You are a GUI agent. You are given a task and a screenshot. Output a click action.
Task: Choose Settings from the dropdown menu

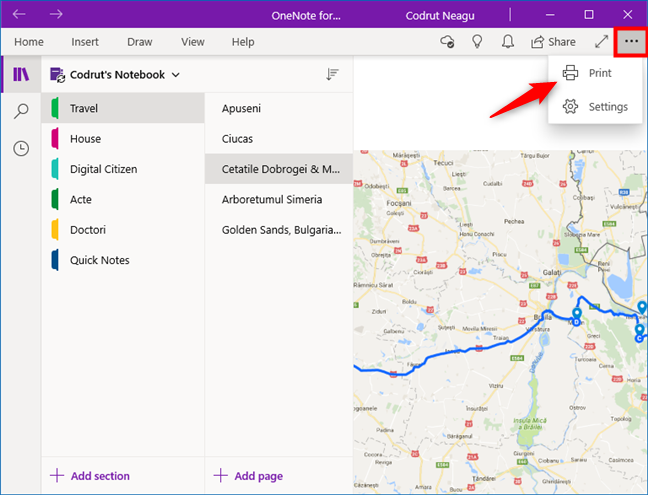[x=607, y=107]
